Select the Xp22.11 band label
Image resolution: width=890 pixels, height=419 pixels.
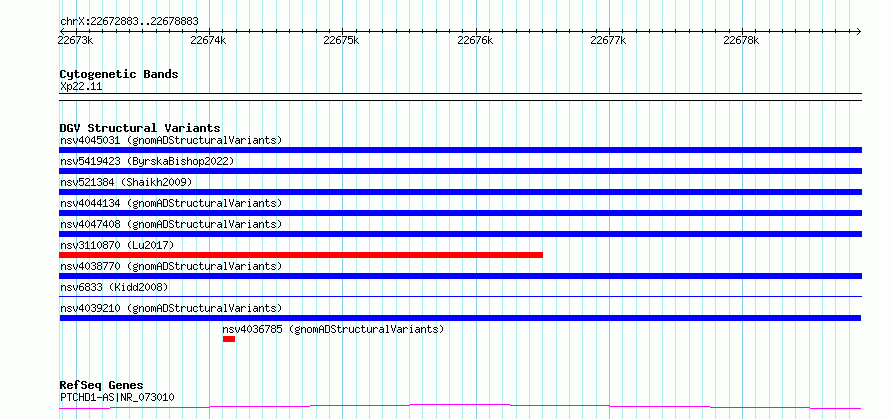(81, 87)
